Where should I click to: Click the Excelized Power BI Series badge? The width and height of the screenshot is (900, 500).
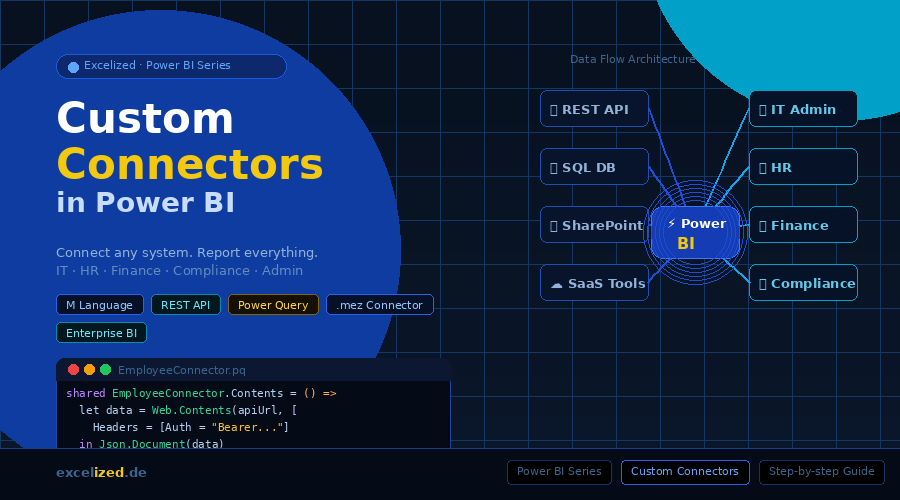171,66
